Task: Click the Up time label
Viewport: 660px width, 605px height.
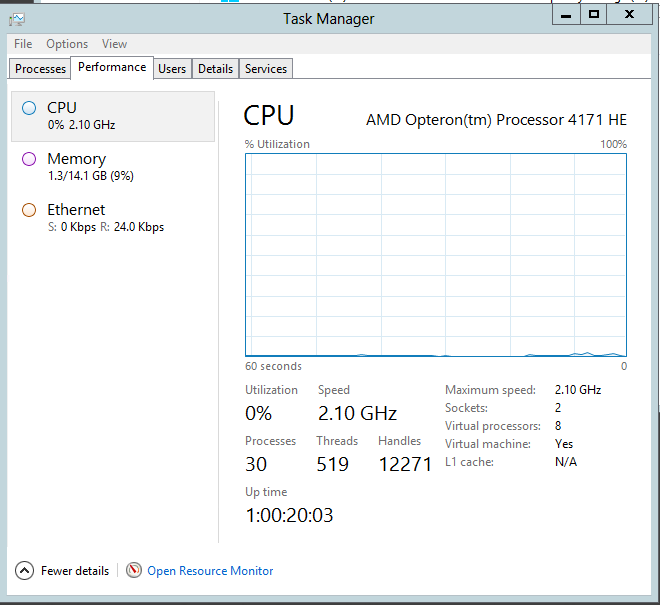Action: coord(266,492)
